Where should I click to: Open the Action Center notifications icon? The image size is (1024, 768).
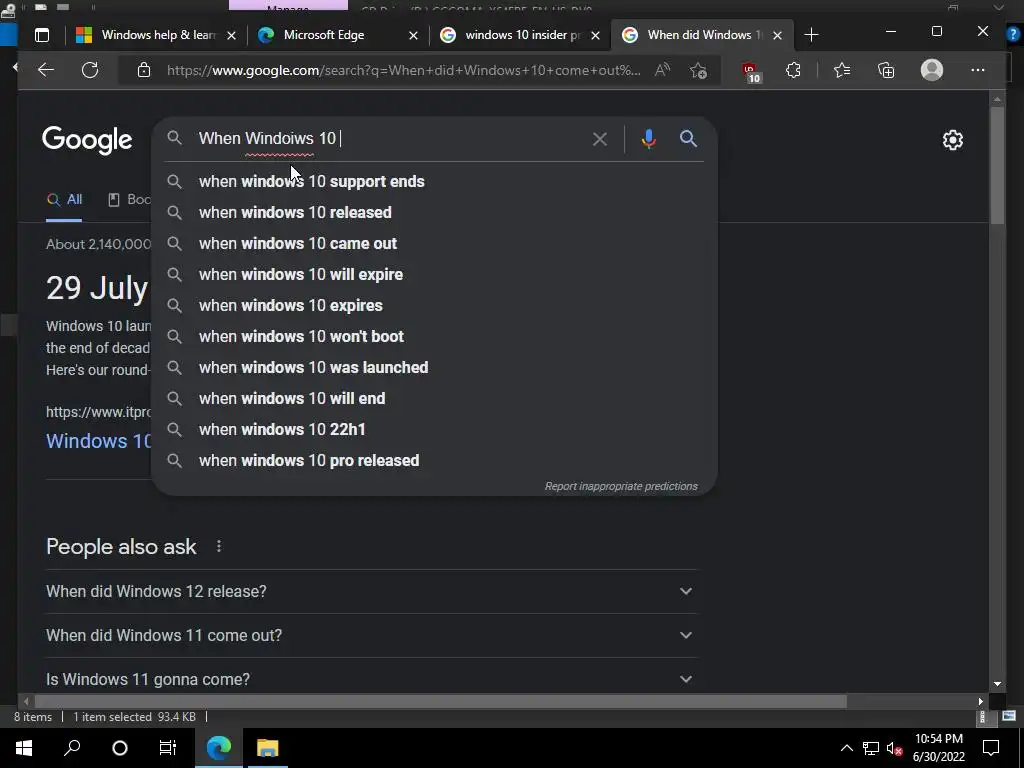(991, 748)
